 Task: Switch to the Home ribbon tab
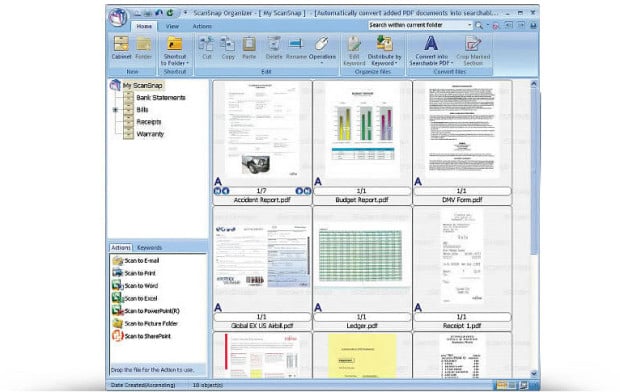[x=144, y=26]
